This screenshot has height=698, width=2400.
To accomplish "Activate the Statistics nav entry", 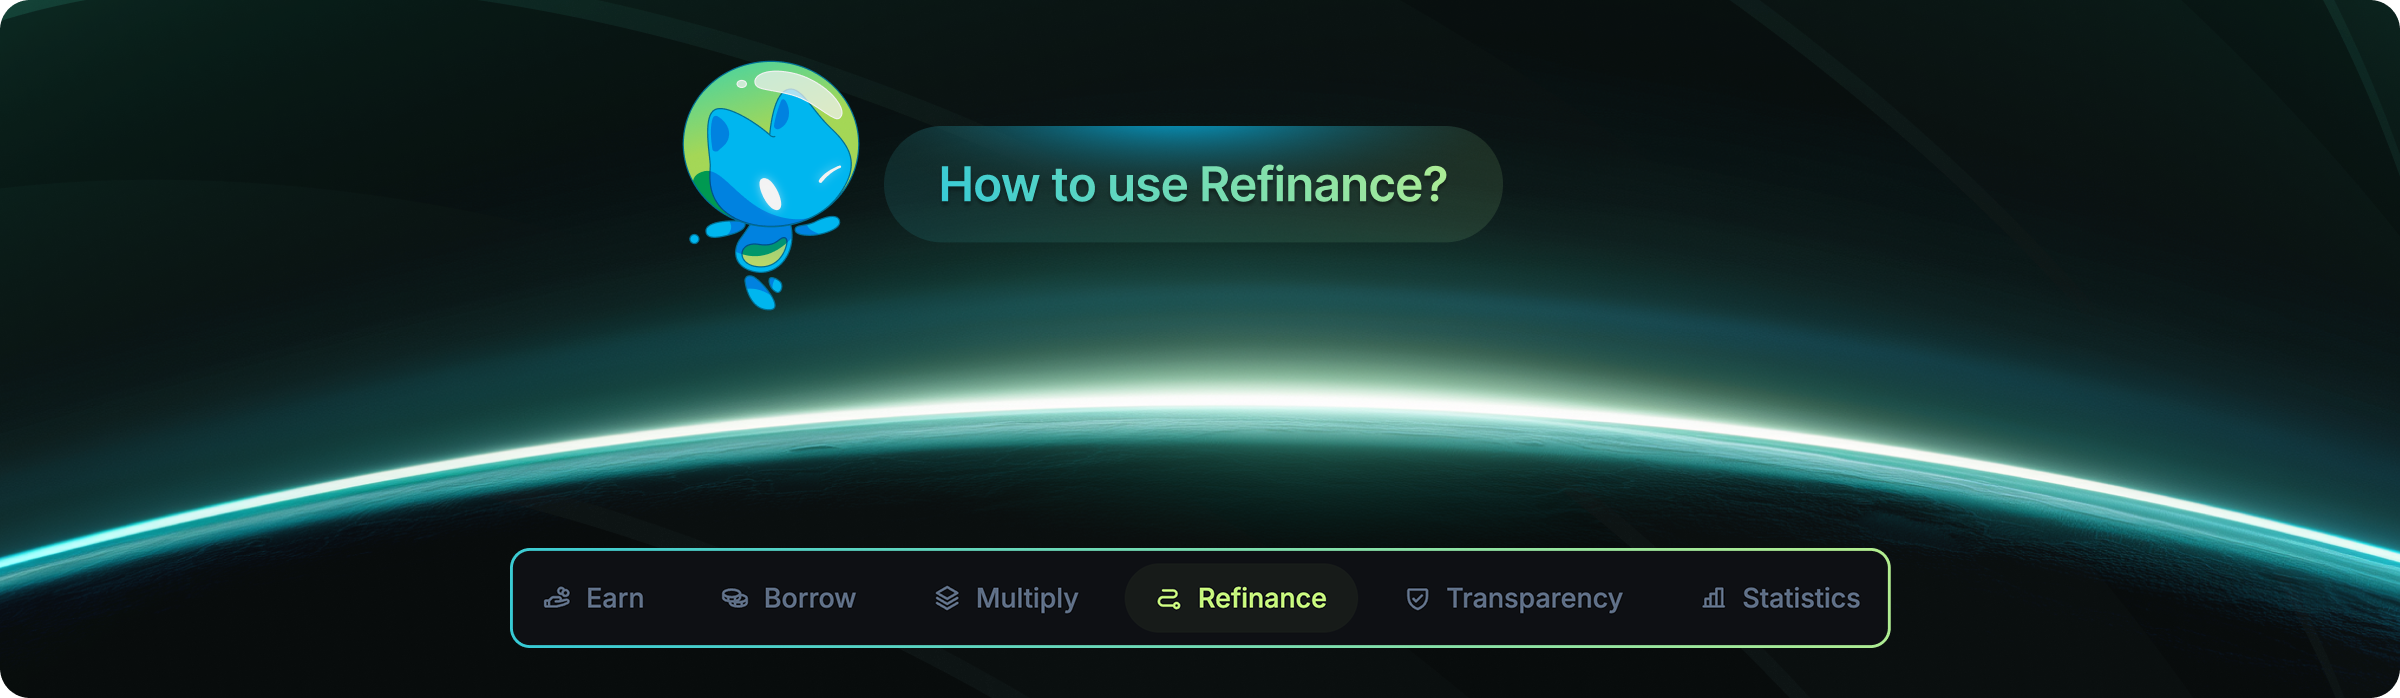I will [x=1779, y=598].
